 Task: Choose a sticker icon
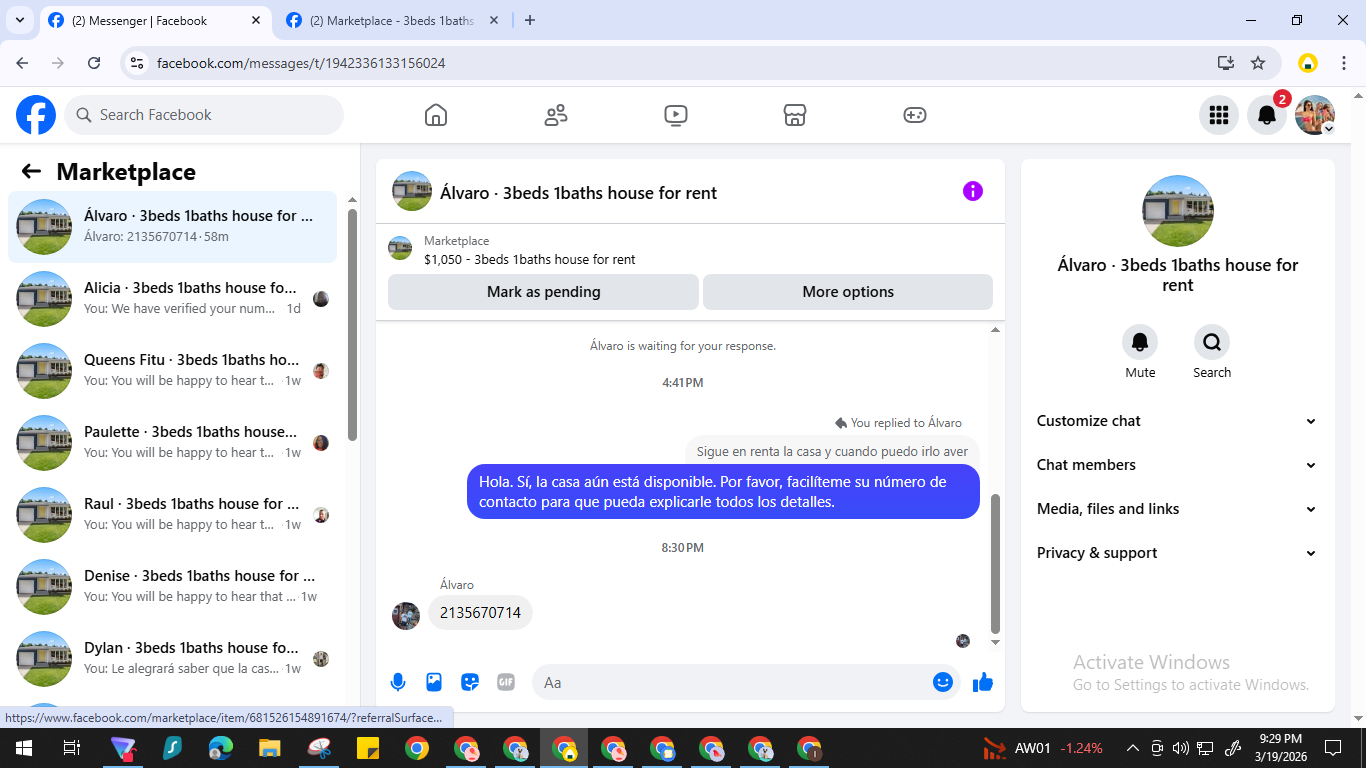tap(470, 682)
